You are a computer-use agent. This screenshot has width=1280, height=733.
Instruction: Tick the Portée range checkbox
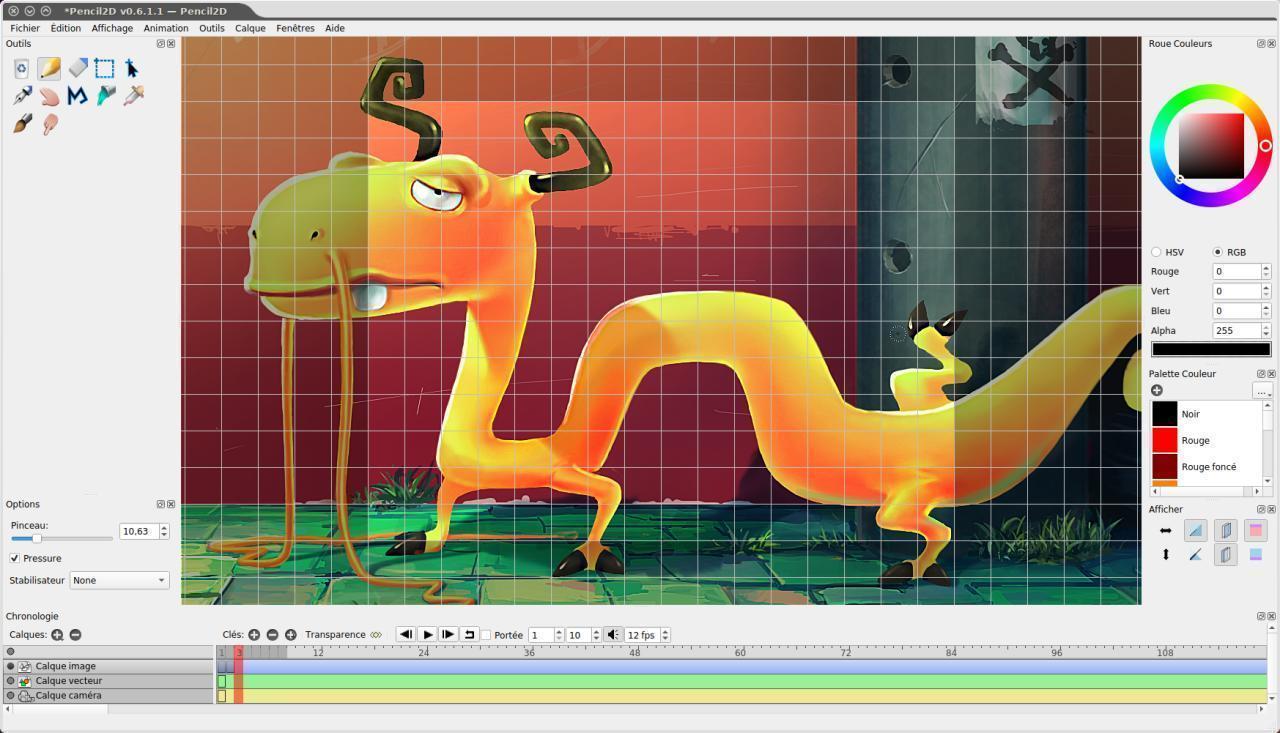point(486,635)
